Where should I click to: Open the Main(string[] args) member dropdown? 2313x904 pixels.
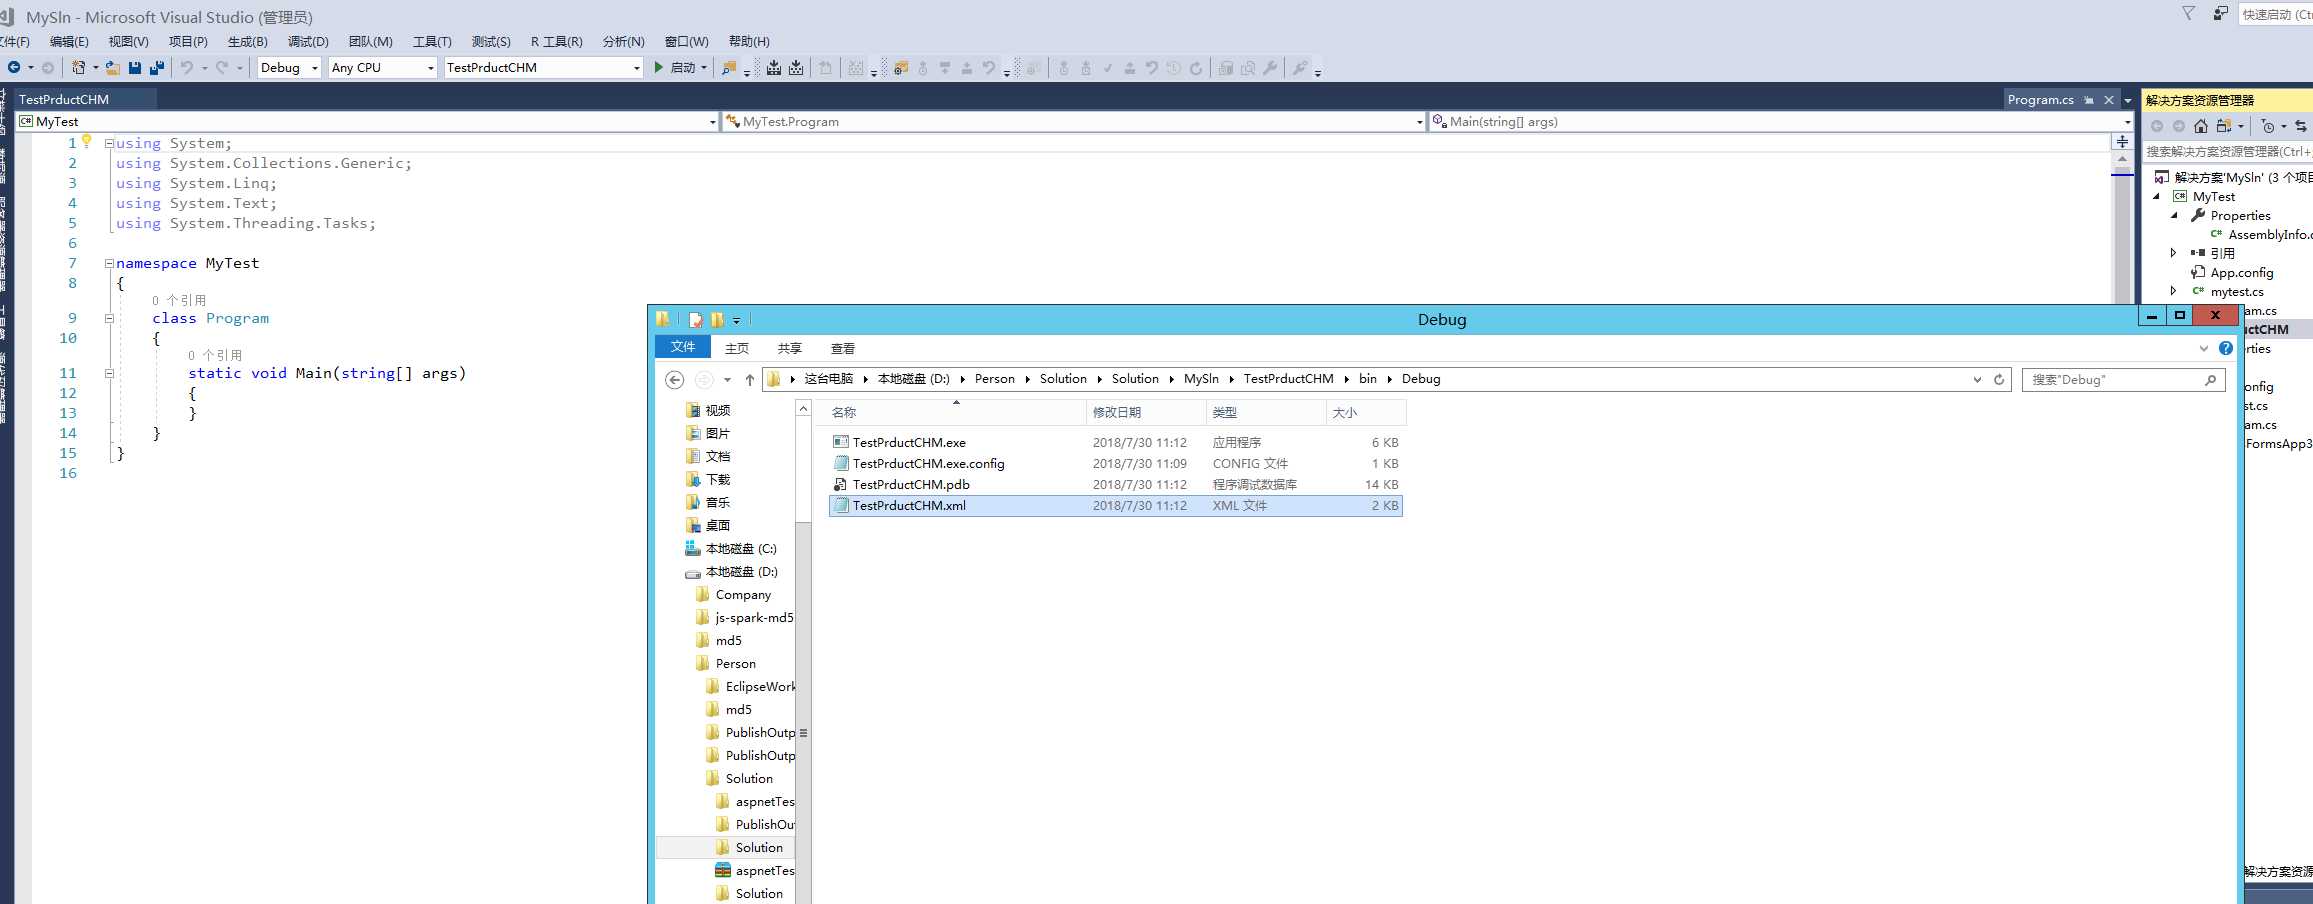click(x=2126, y=122)
